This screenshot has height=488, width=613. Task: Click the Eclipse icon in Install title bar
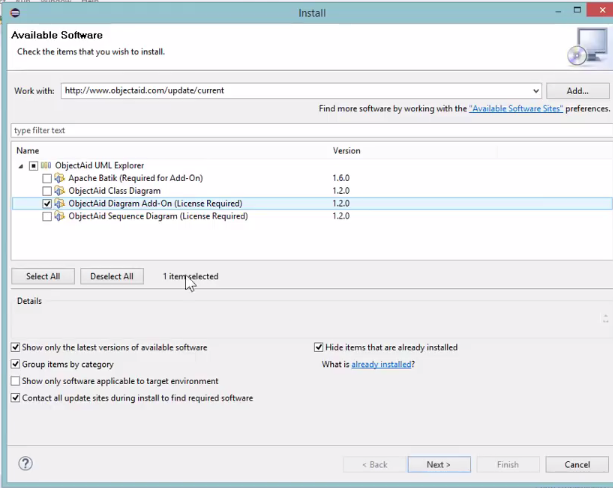click(x=15, y=13)
